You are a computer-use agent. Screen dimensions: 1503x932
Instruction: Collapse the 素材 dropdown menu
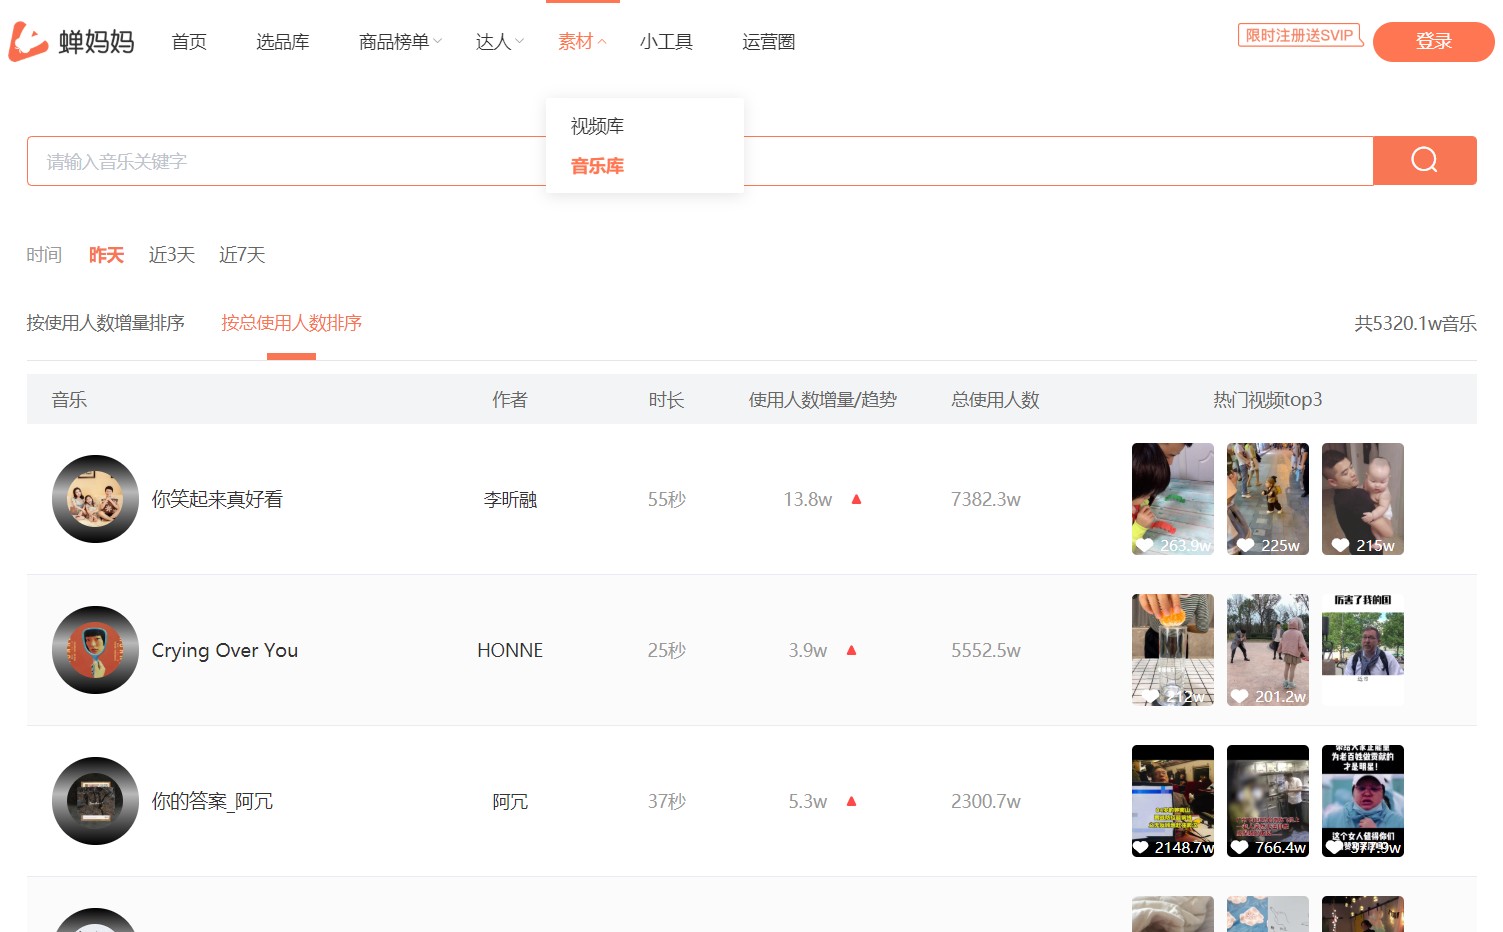point(582,41)
